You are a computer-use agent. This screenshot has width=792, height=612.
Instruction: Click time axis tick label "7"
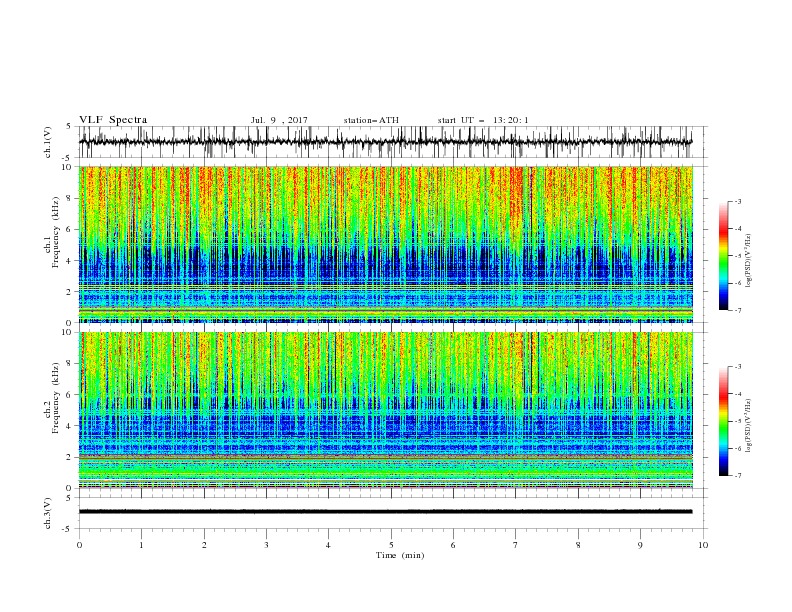tap(516, 545)
